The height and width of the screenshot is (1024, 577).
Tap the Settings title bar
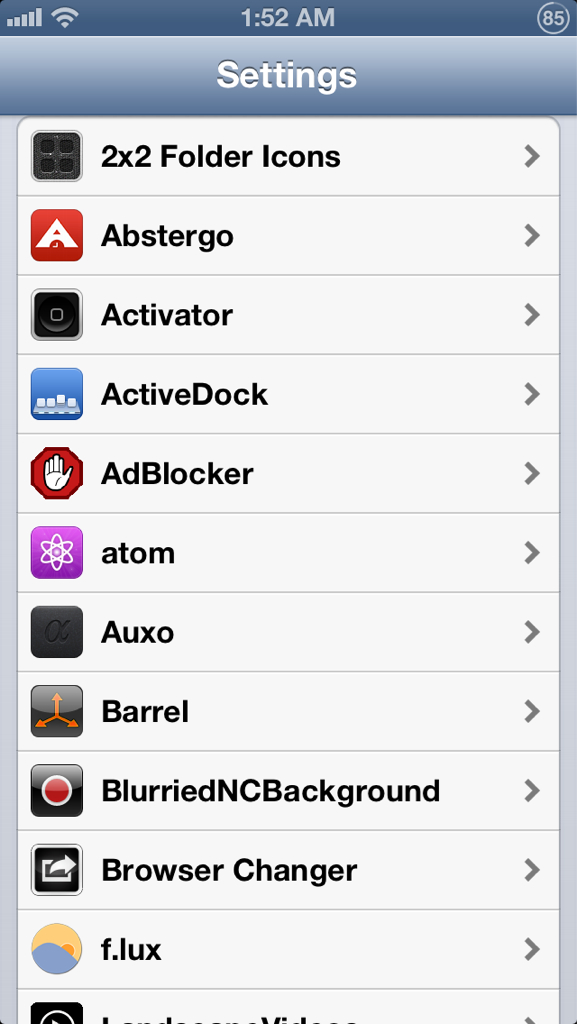(288, 75)
